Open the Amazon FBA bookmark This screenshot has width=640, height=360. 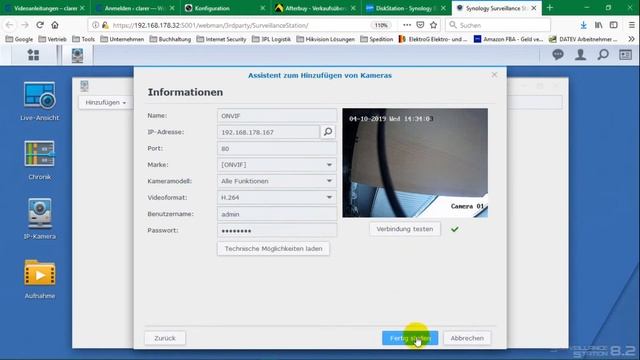point(508,39)
